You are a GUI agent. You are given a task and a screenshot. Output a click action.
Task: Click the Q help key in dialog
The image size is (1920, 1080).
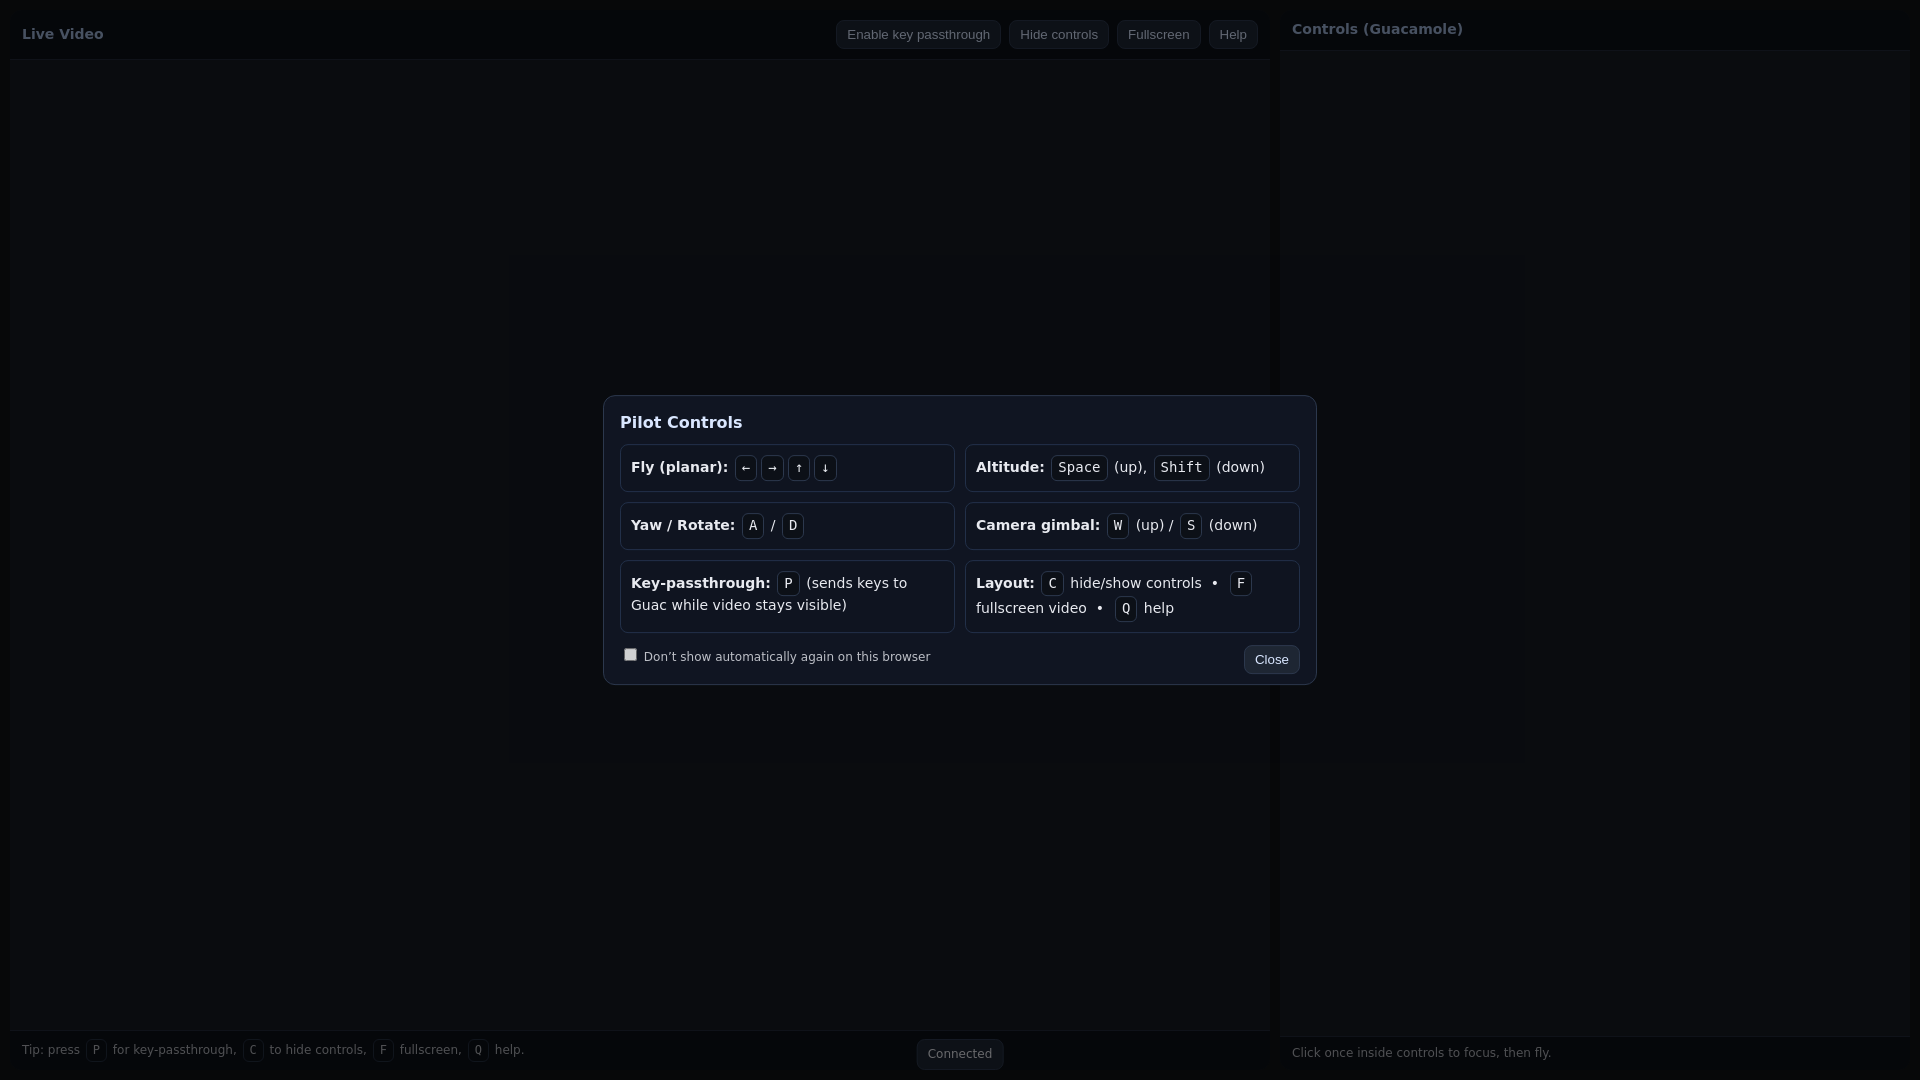click(1125, 609)
